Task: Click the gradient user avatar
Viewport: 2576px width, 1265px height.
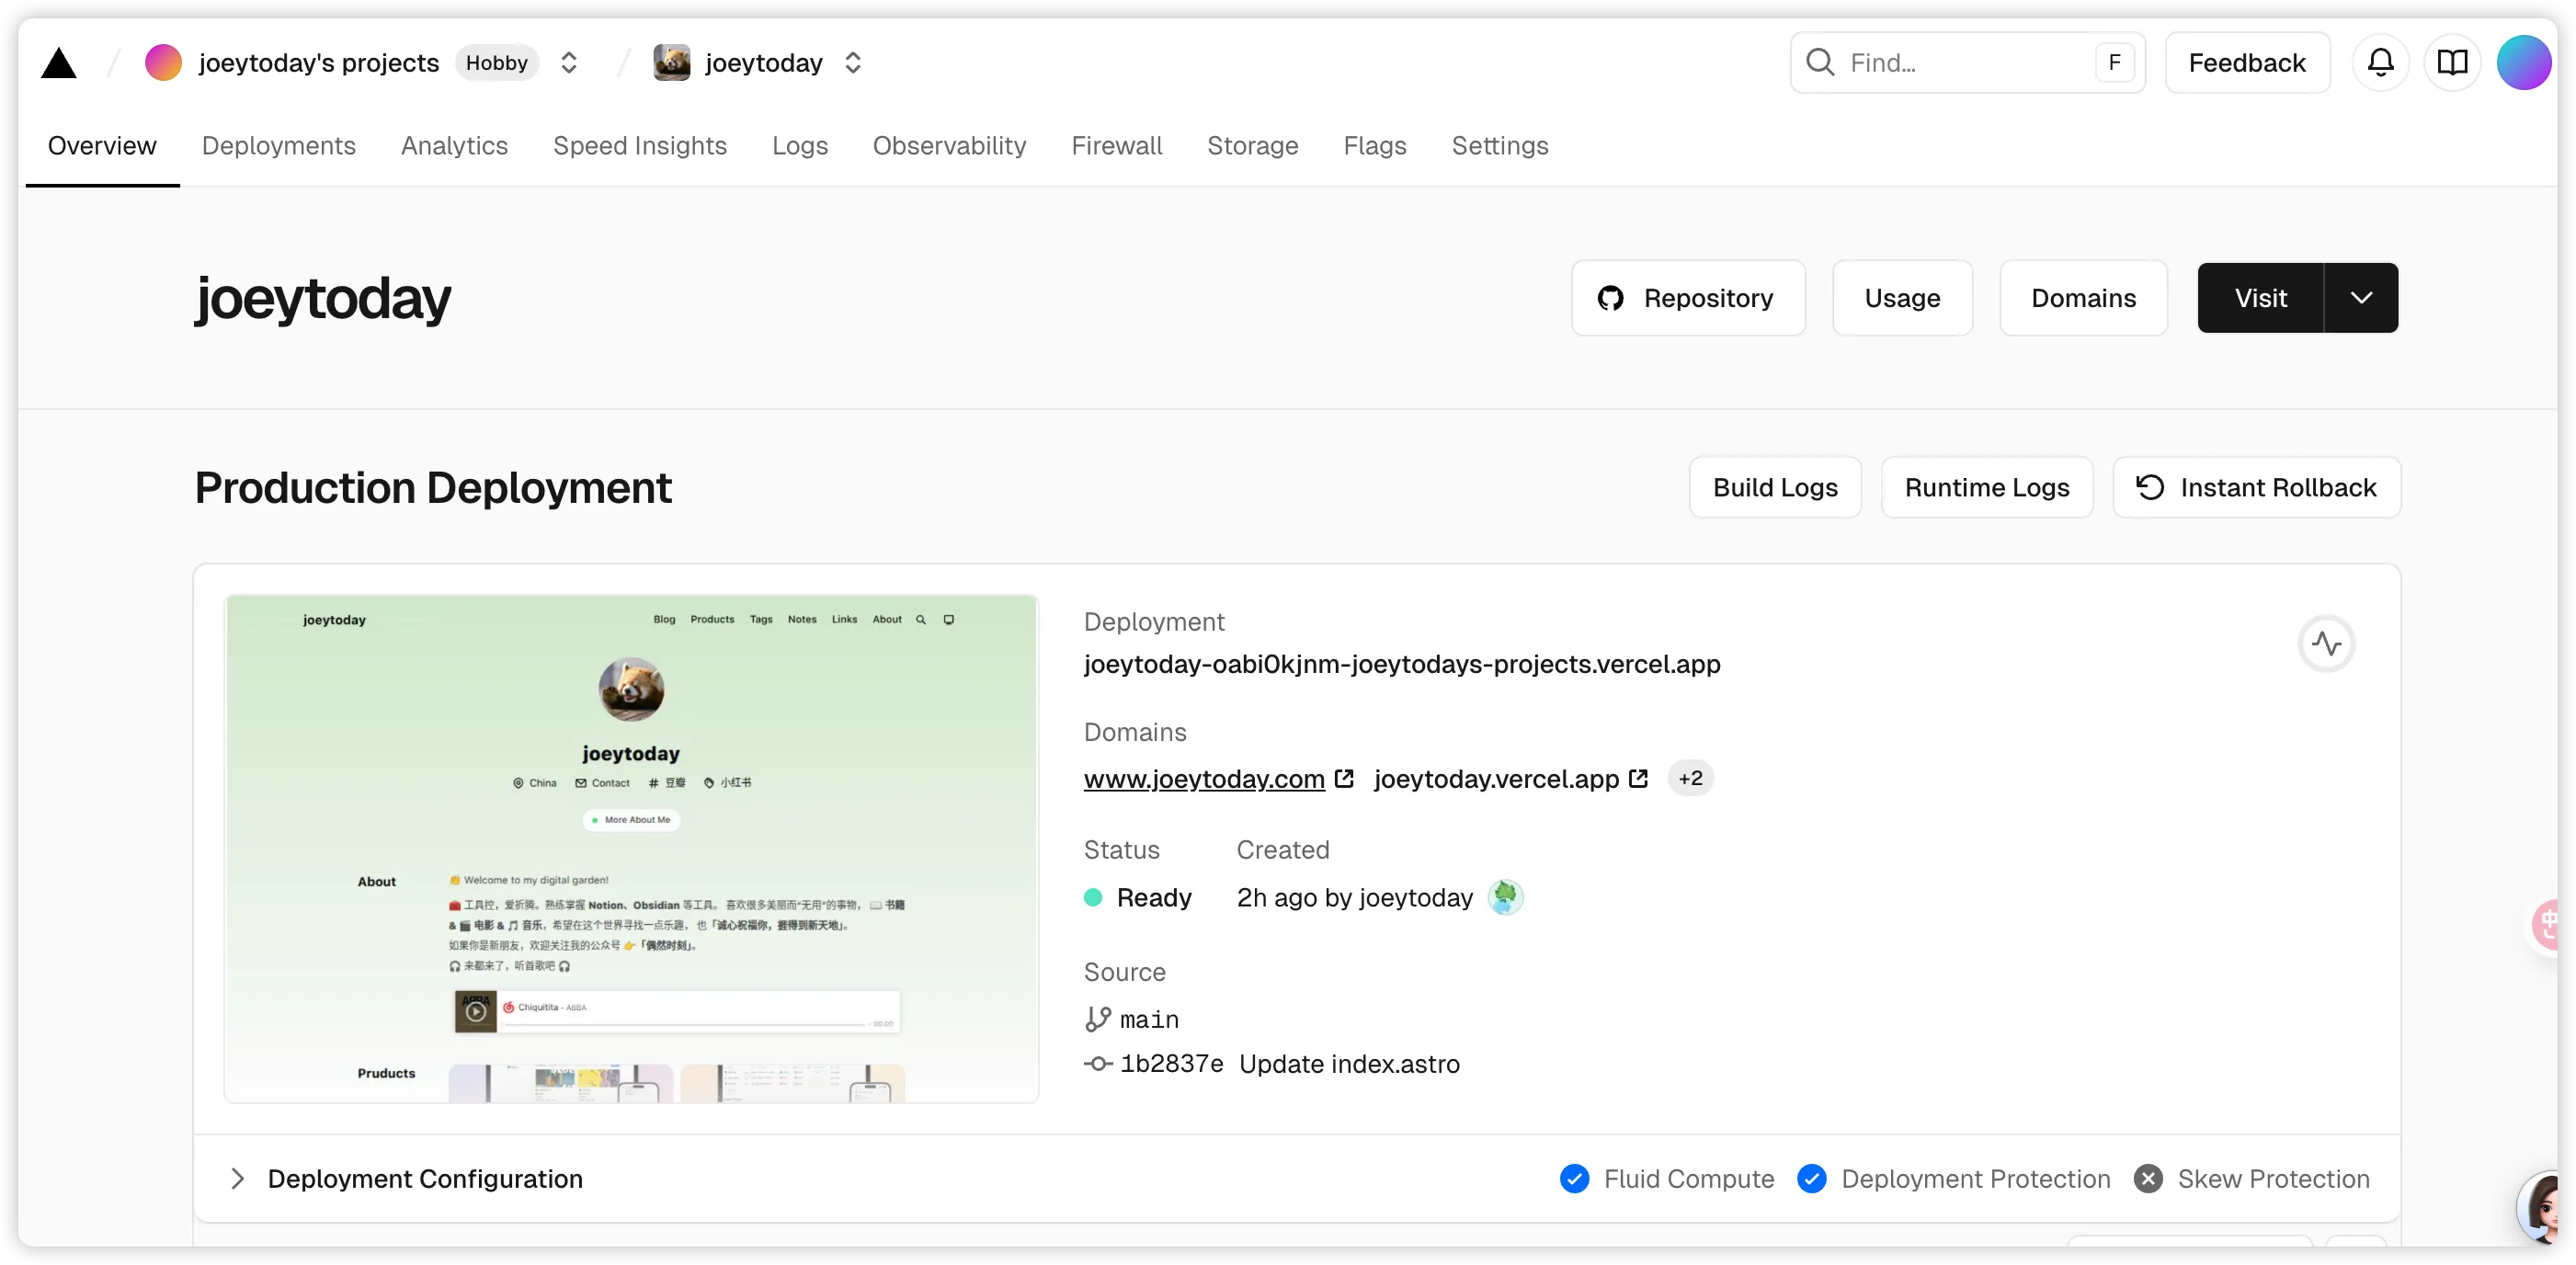Action: click(2523, 63)
